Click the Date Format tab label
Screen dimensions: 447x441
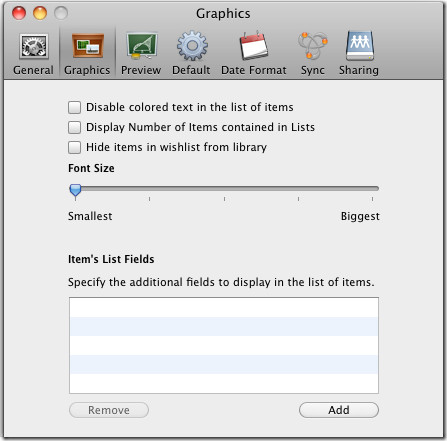254,70
